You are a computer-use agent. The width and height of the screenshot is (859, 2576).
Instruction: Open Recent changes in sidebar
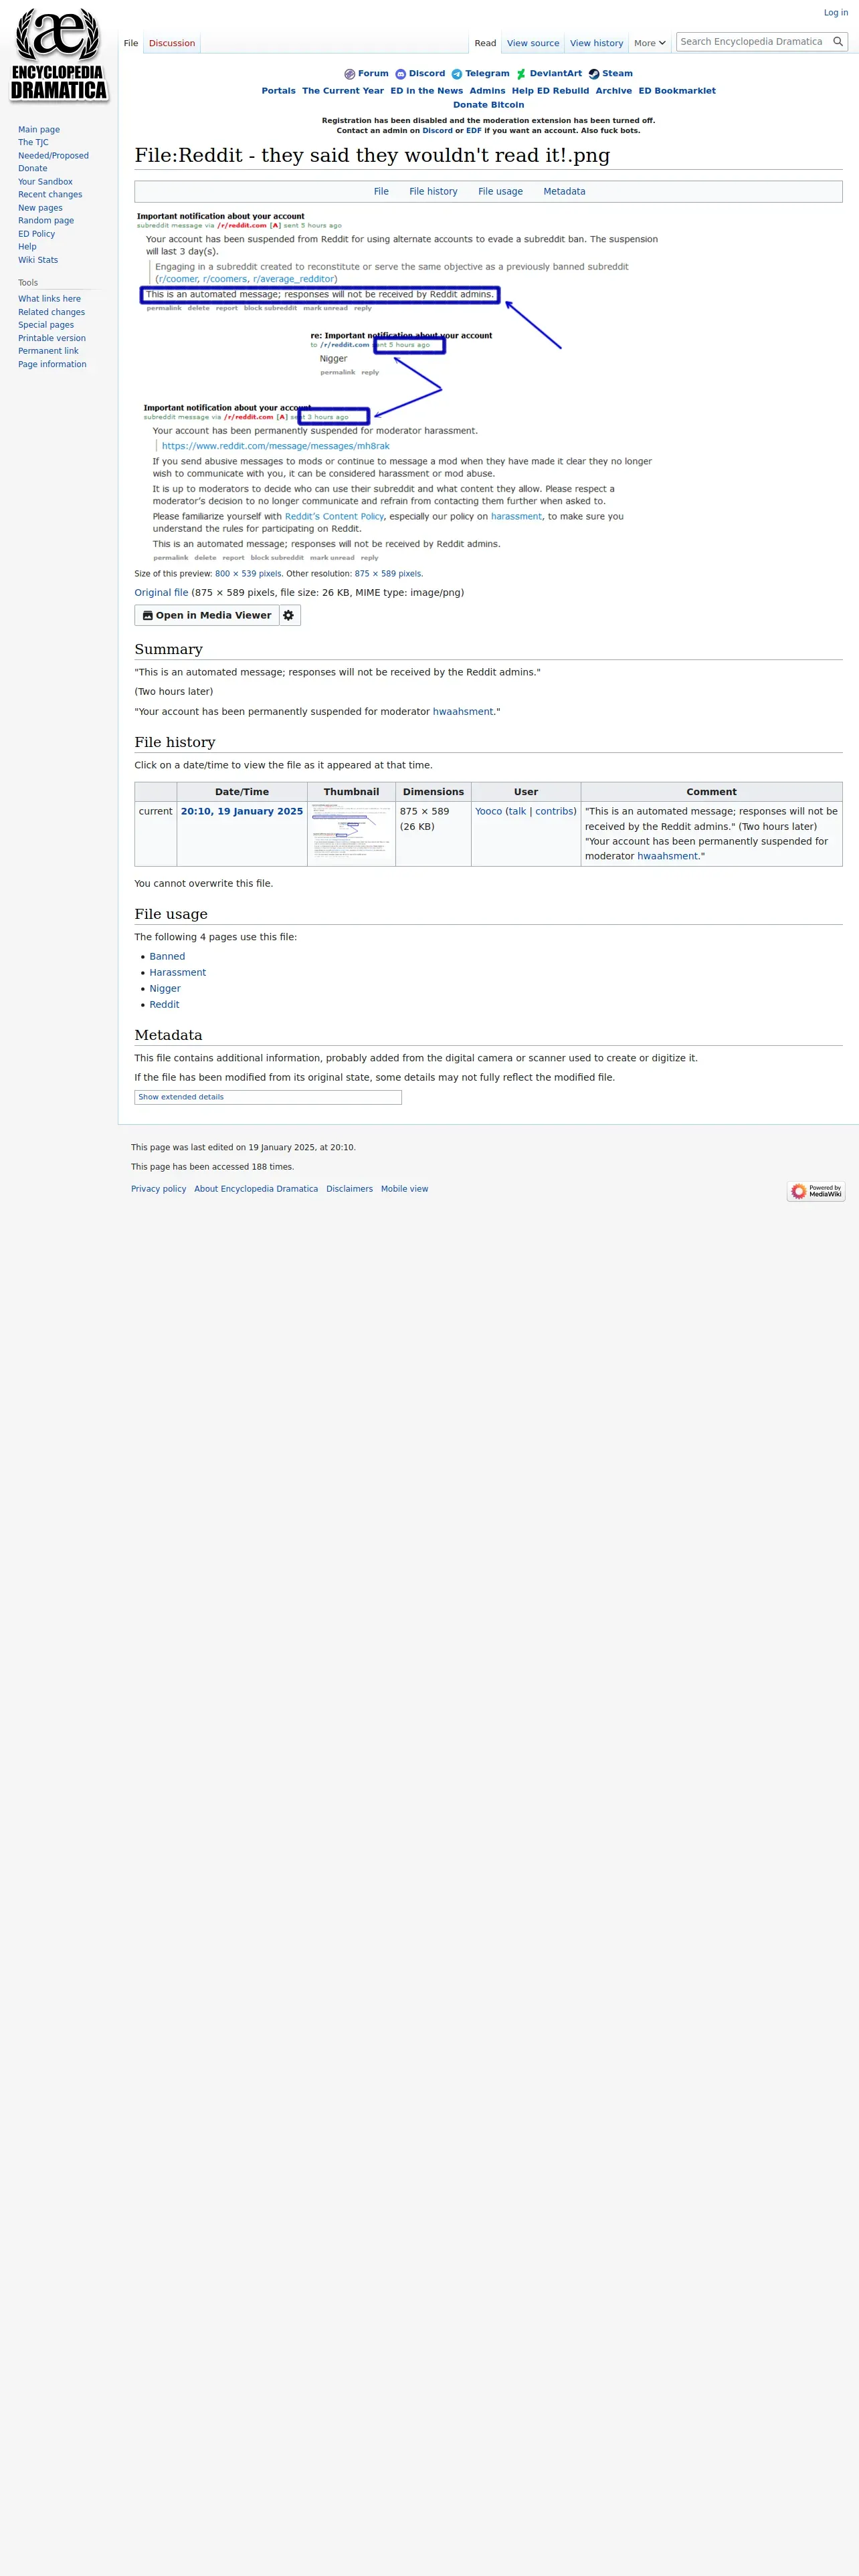pos(50,195)
